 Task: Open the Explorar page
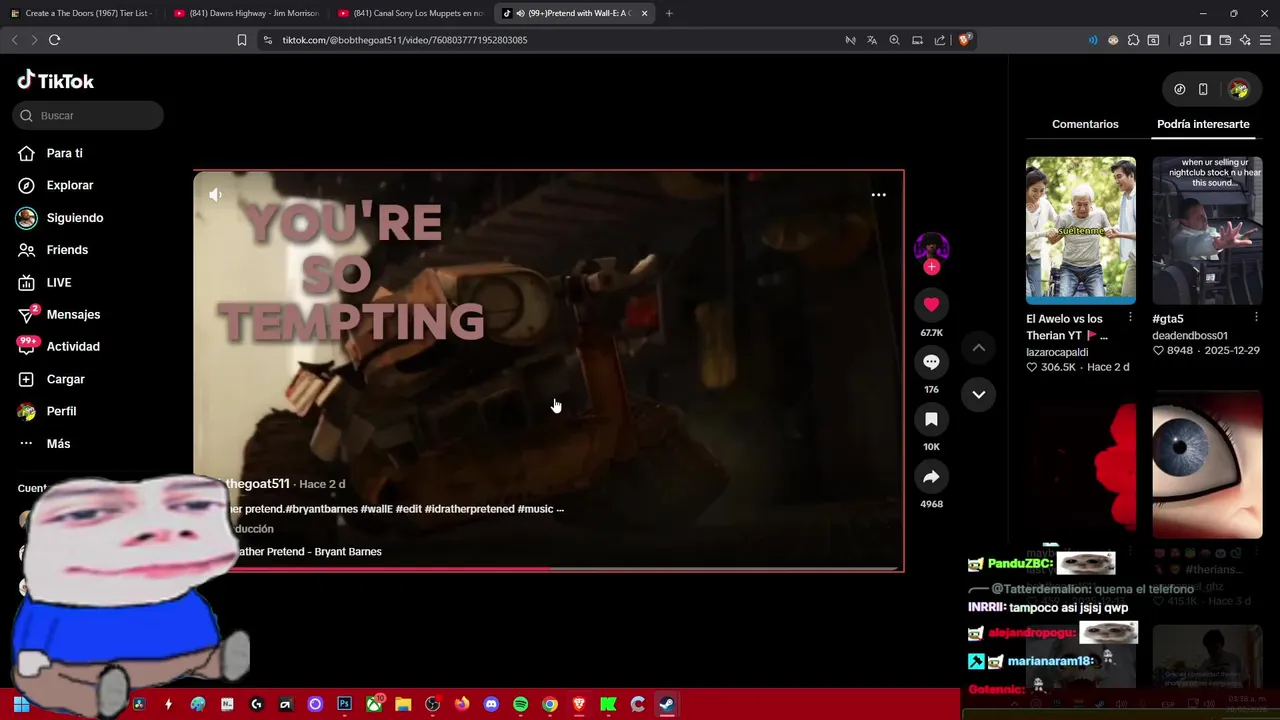(x=69, y=185)
